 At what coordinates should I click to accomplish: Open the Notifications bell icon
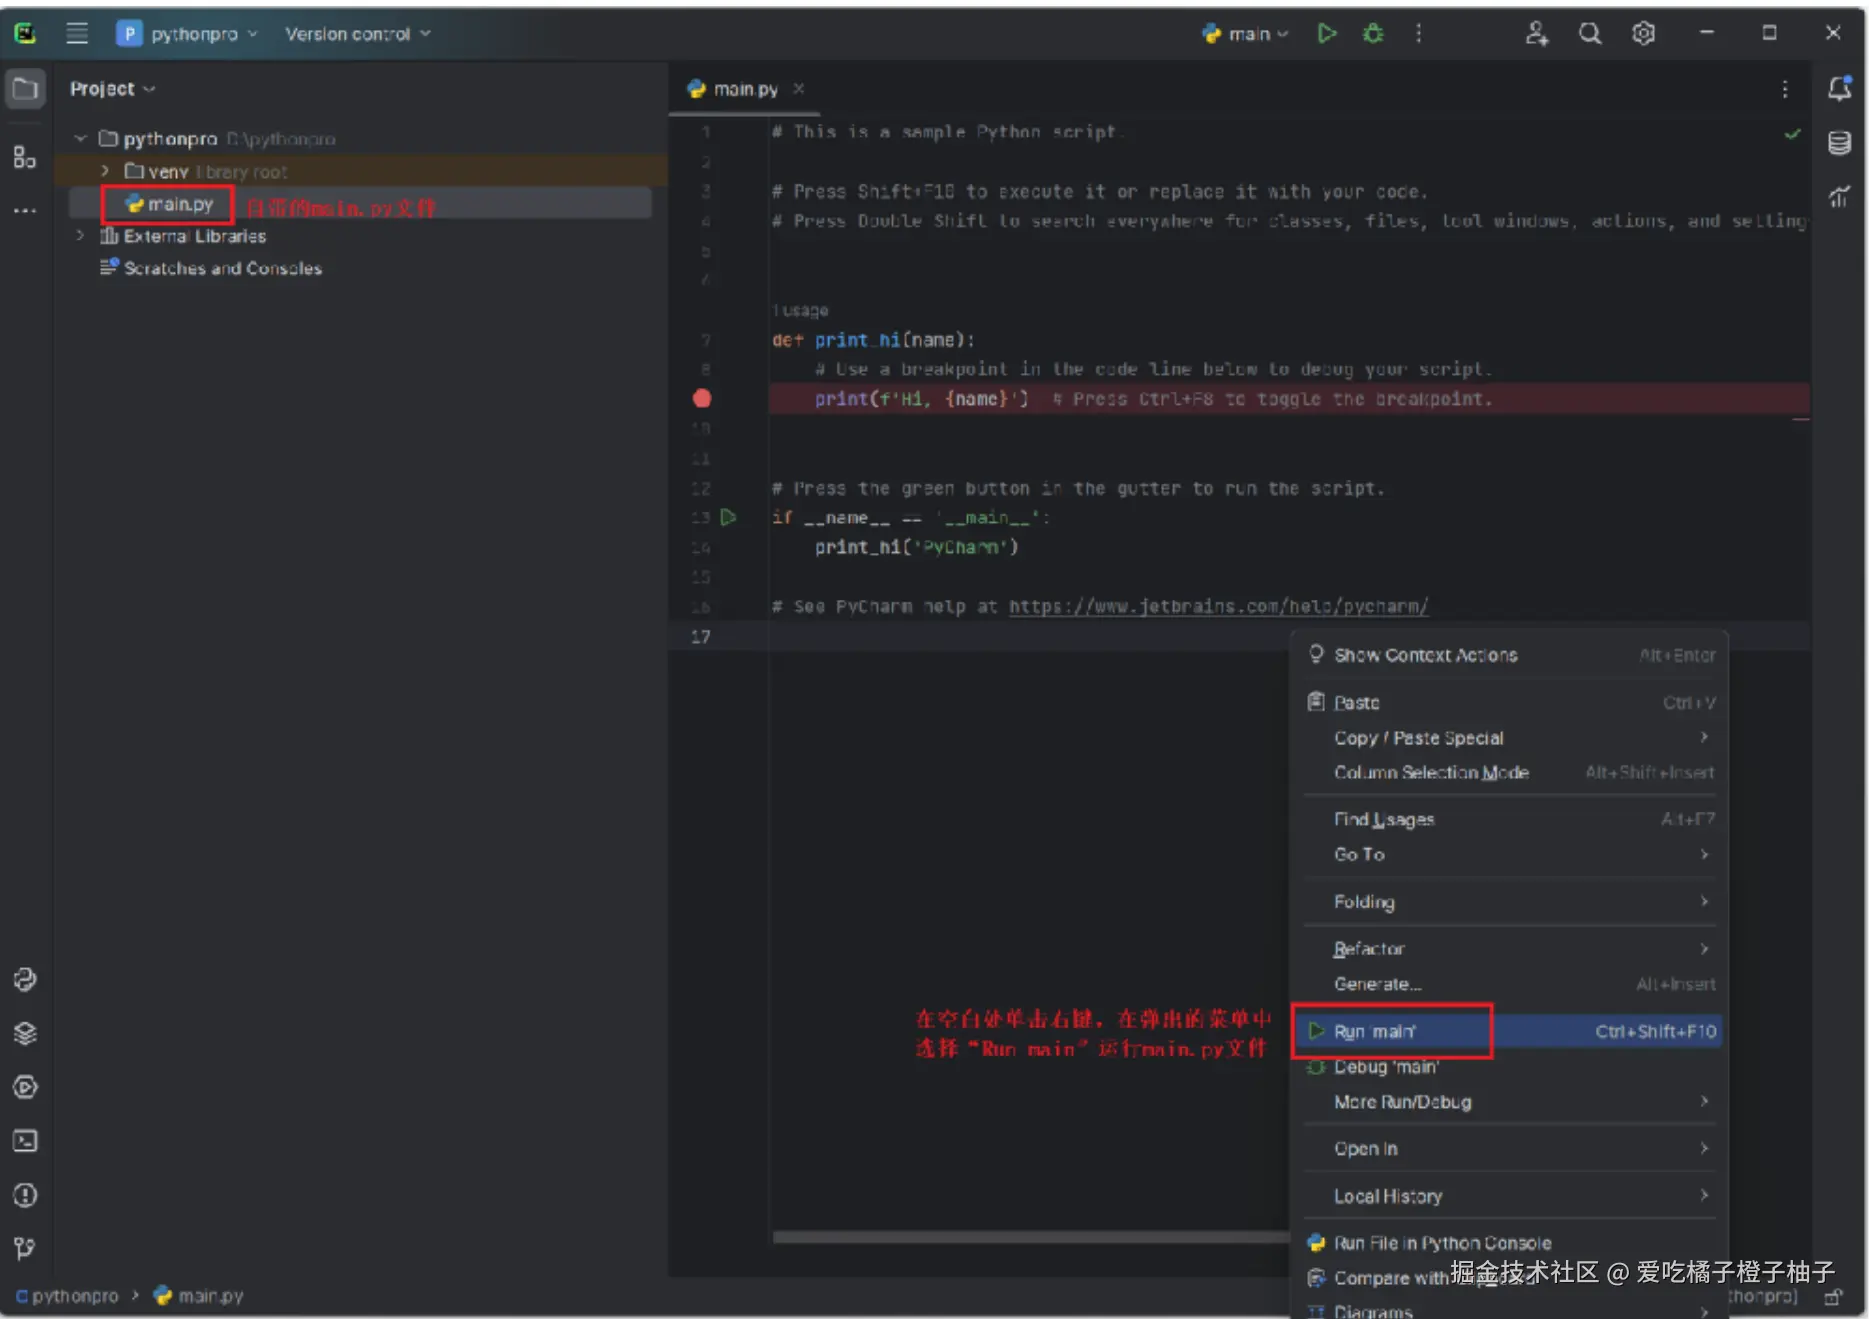(1839, 89)
